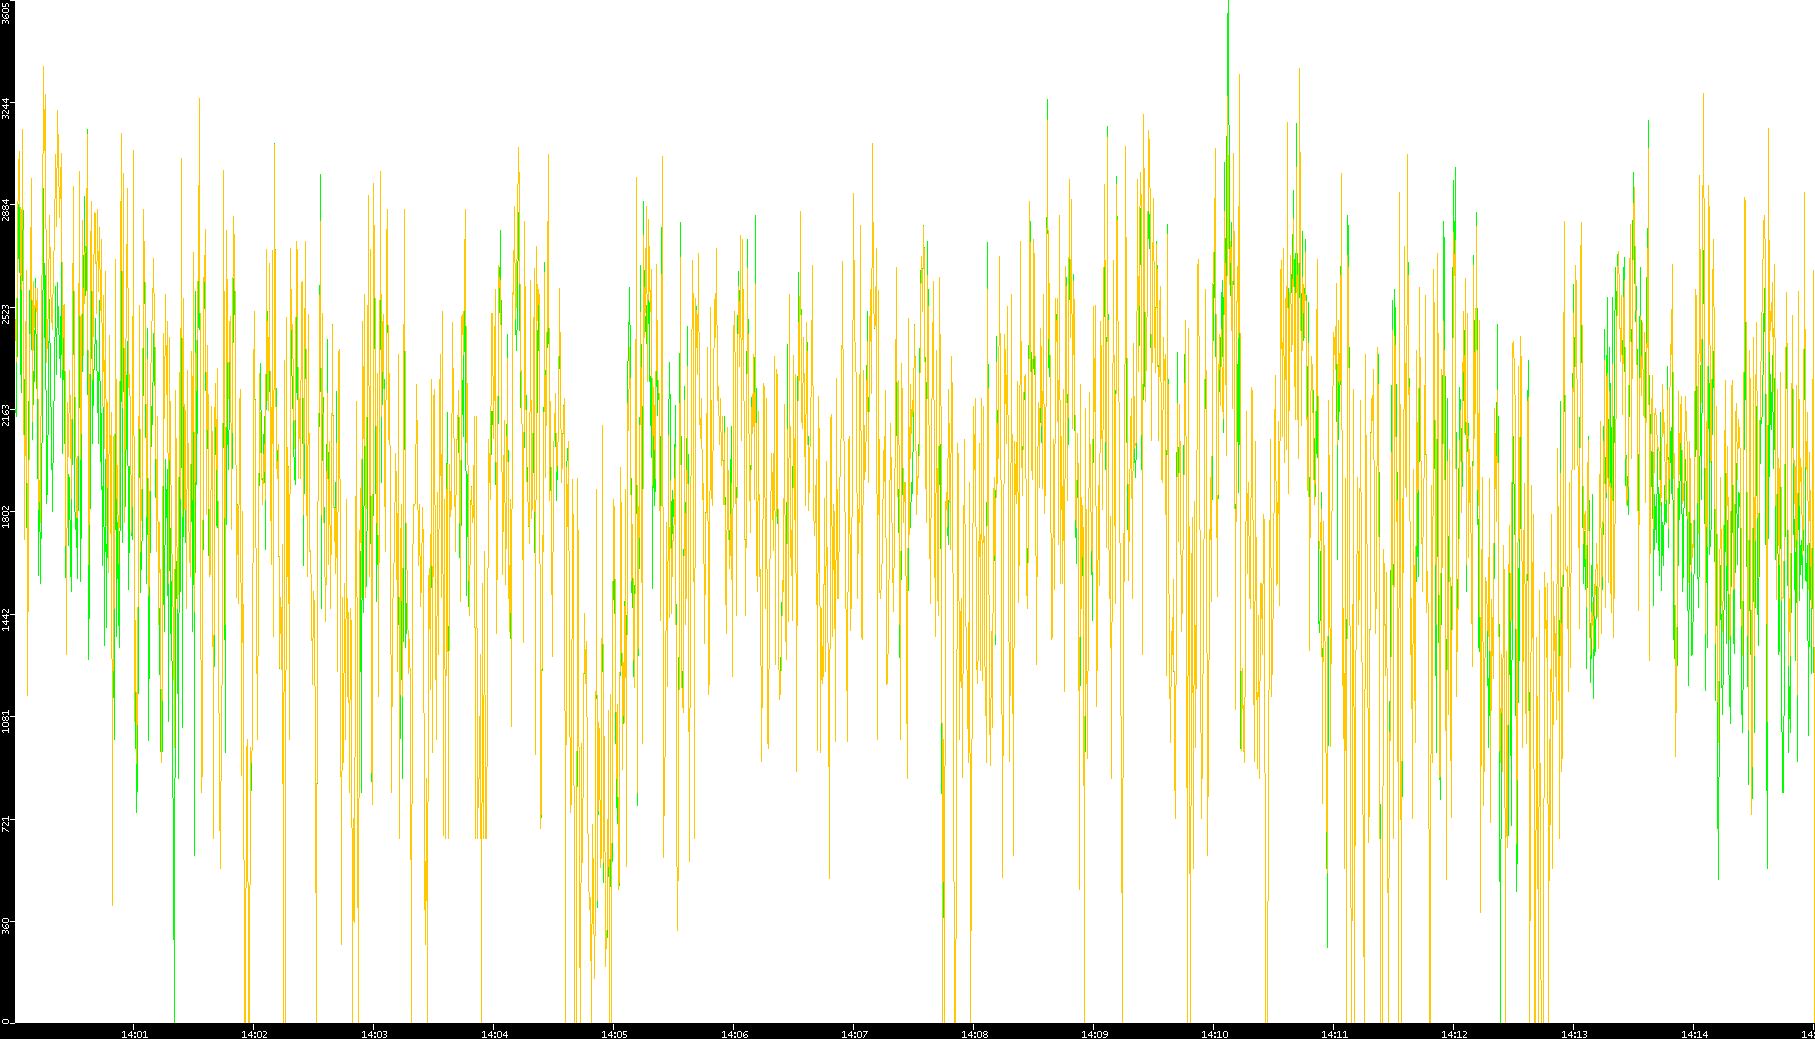Click the 14:10 time axis label

click(1214, 1034)
